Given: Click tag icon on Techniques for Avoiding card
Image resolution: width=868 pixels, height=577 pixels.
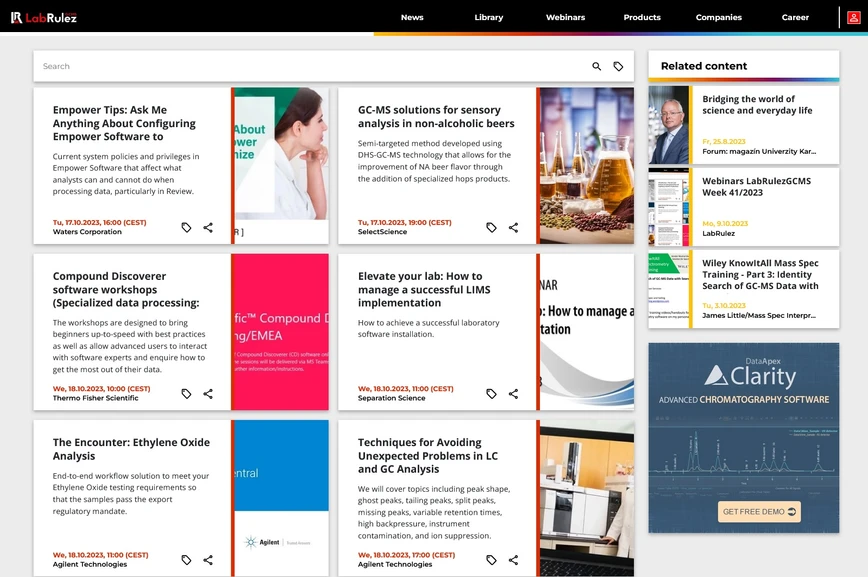Looking at the screenshot, I should tap(492, 560).
